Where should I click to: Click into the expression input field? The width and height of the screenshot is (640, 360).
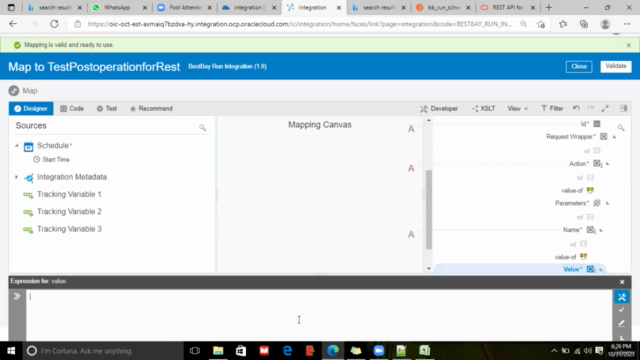click(x=319, y=315)
